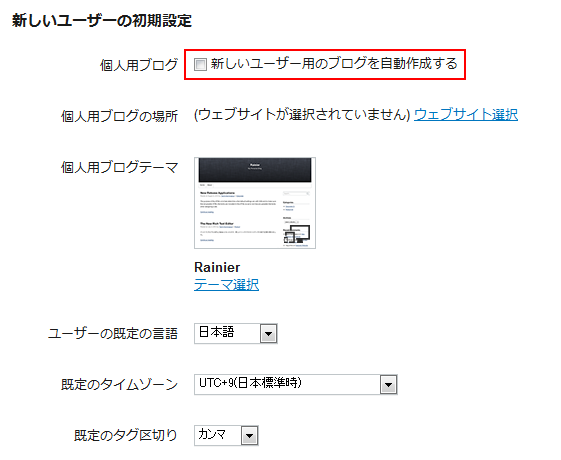Open the UTC+9(日本標準時) timezone combo box

point(296,385)
